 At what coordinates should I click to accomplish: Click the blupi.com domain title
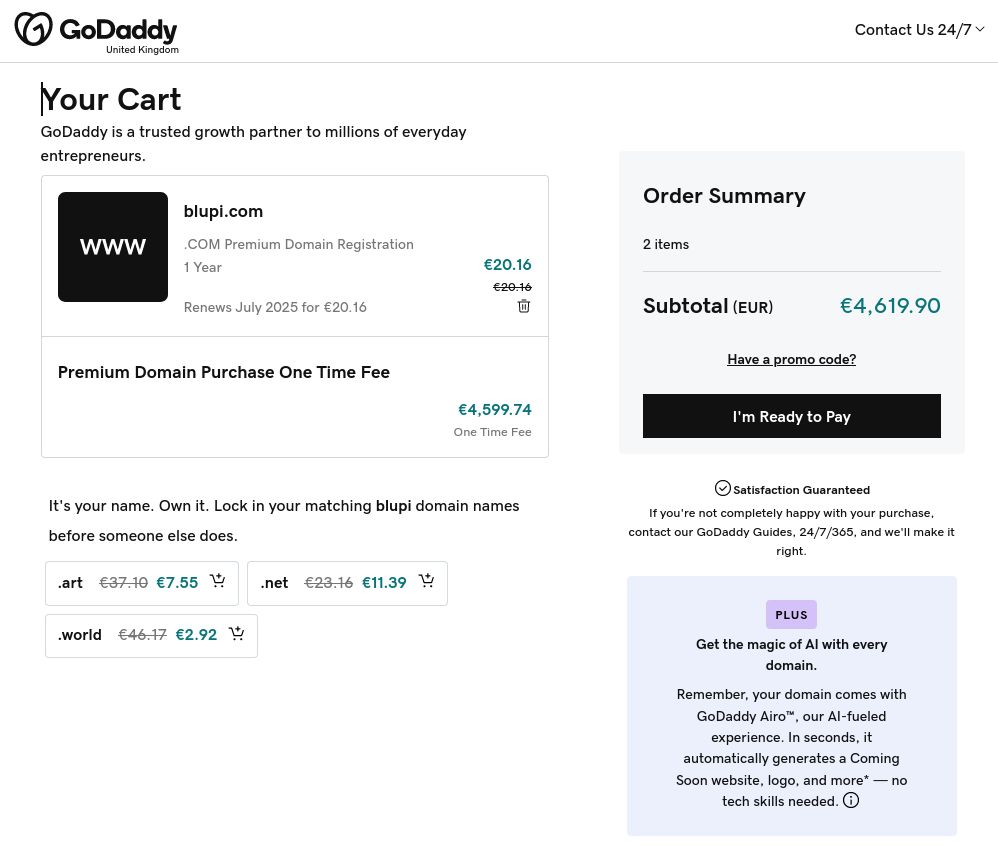click(x=223, y=211)
